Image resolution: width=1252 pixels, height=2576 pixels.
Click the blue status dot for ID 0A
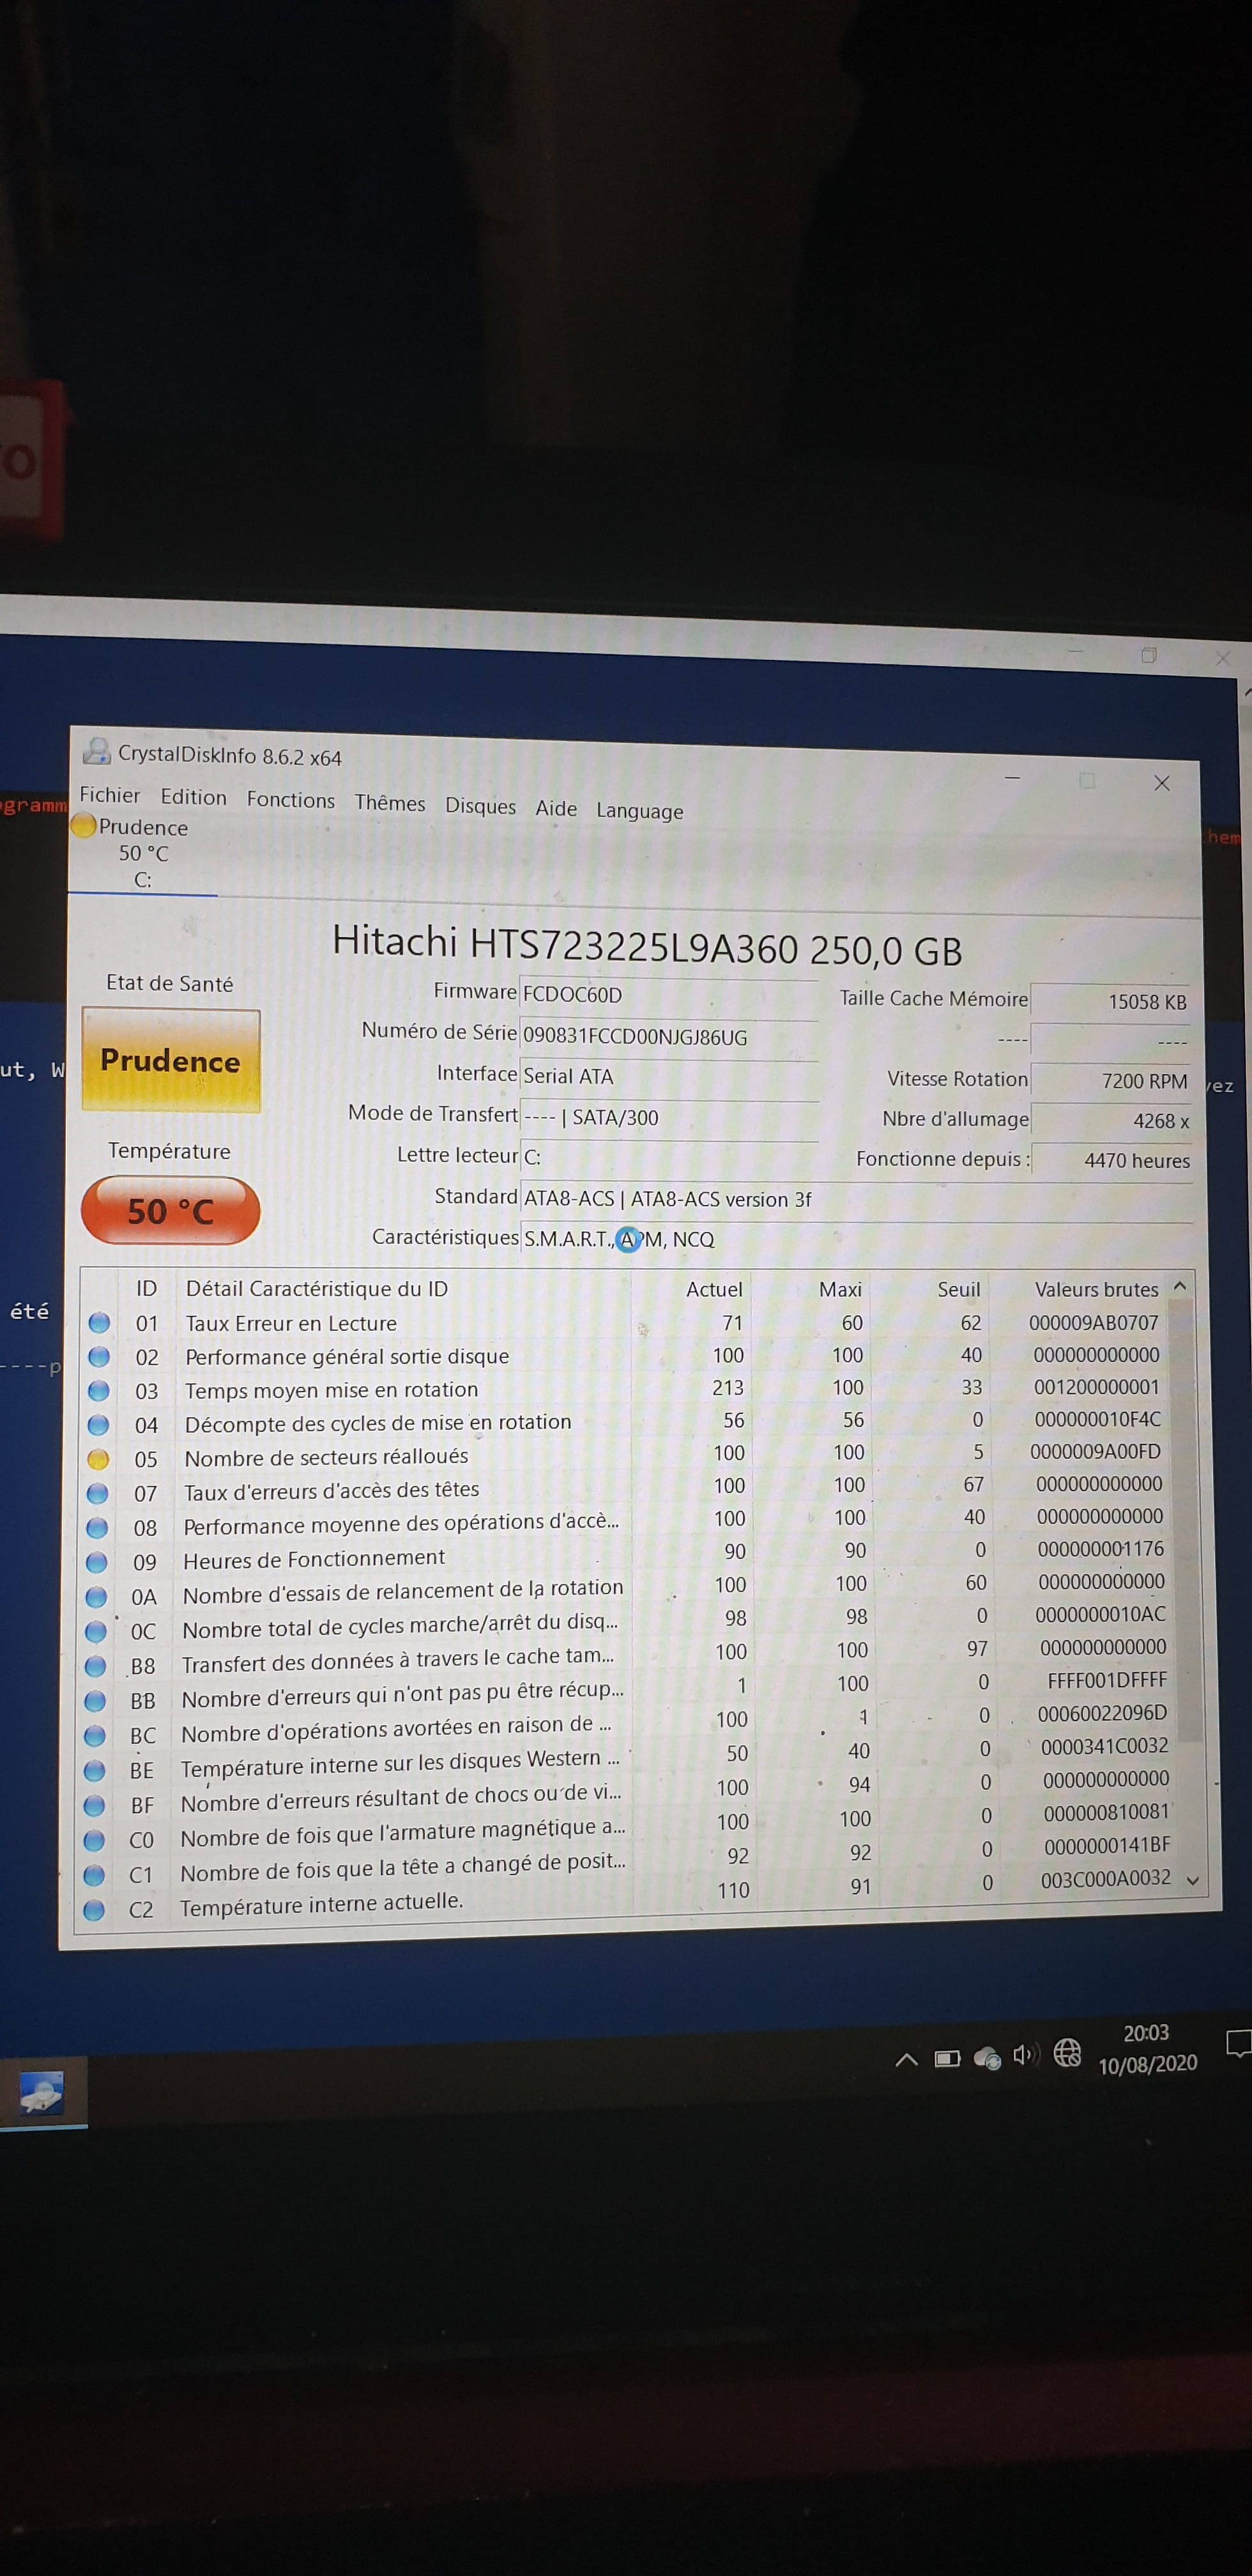coord(96,1597)
